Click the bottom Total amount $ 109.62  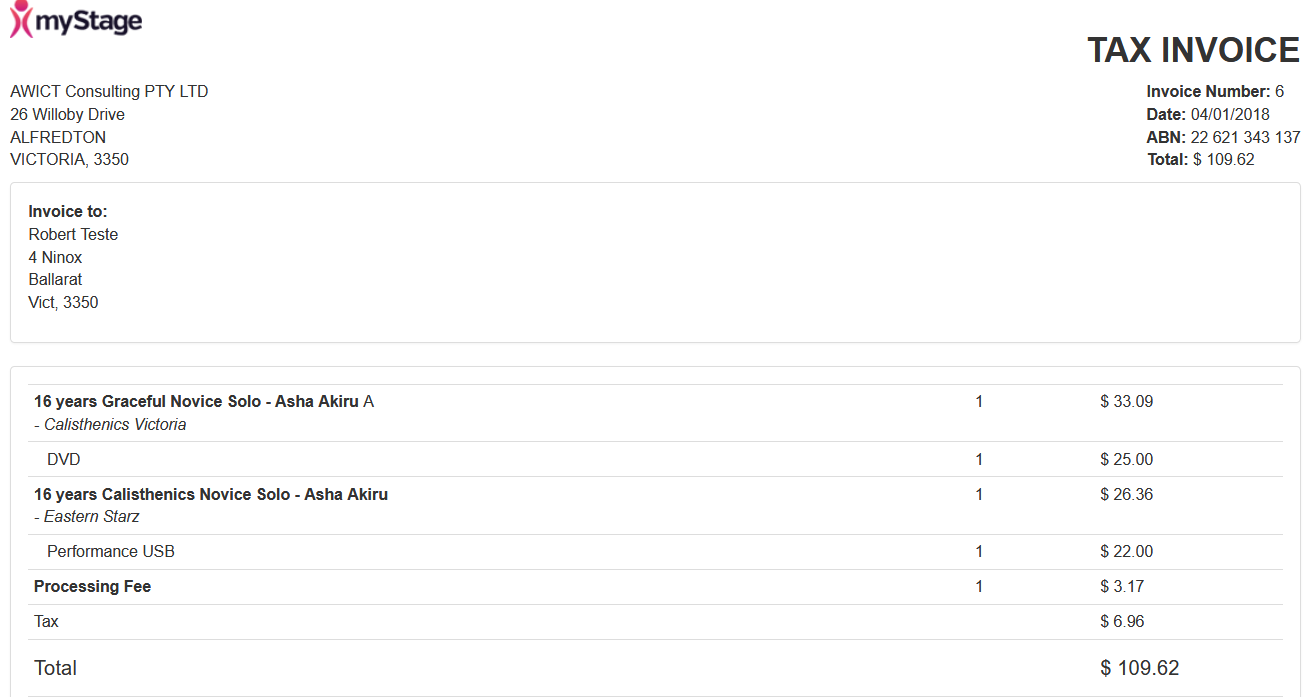click(x=1140, y=668)
